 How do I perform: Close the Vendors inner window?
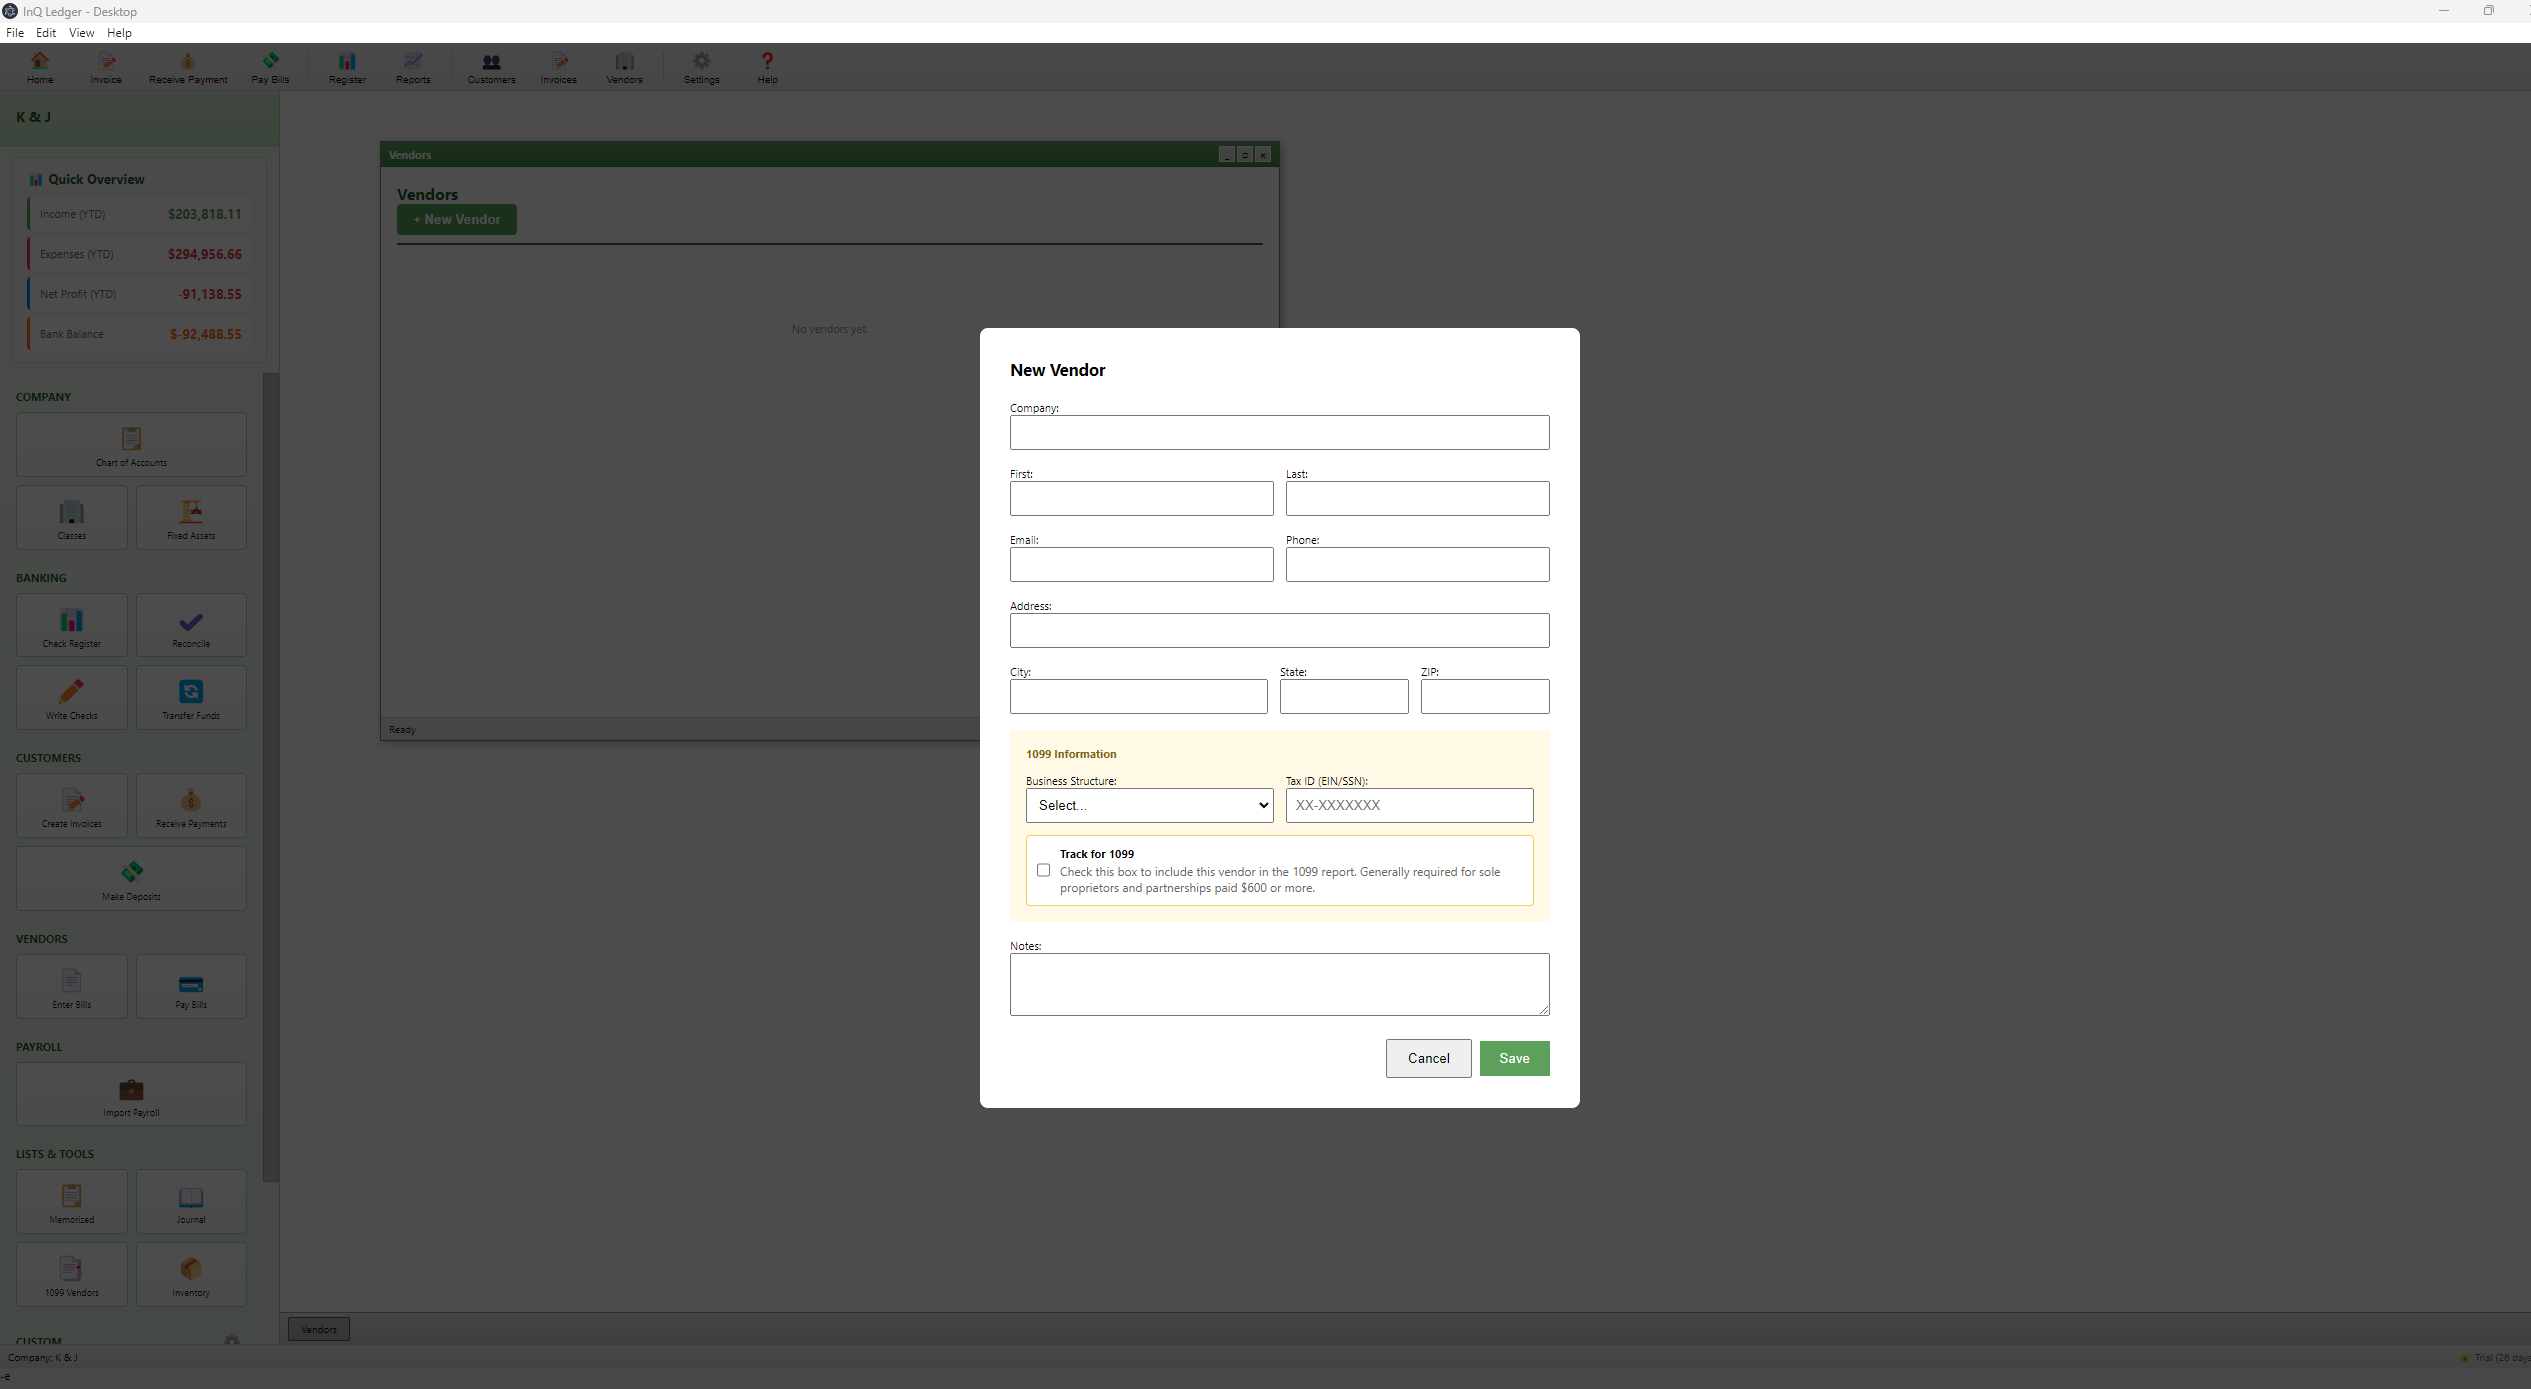[x=1263, y=155]
